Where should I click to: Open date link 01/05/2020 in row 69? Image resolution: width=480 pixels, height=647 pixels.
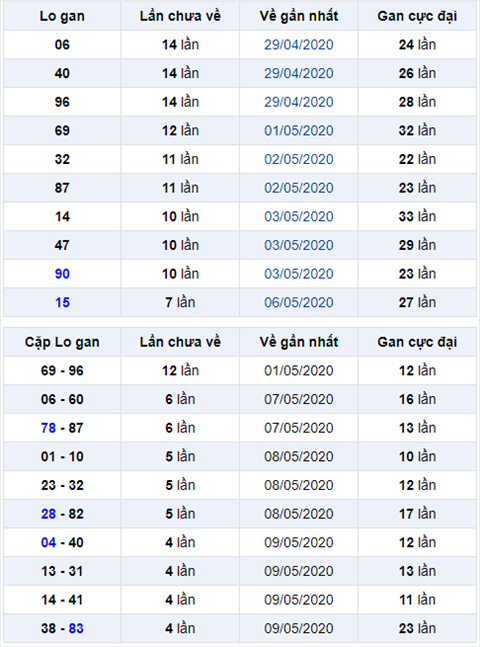click(x=299, y=131)
